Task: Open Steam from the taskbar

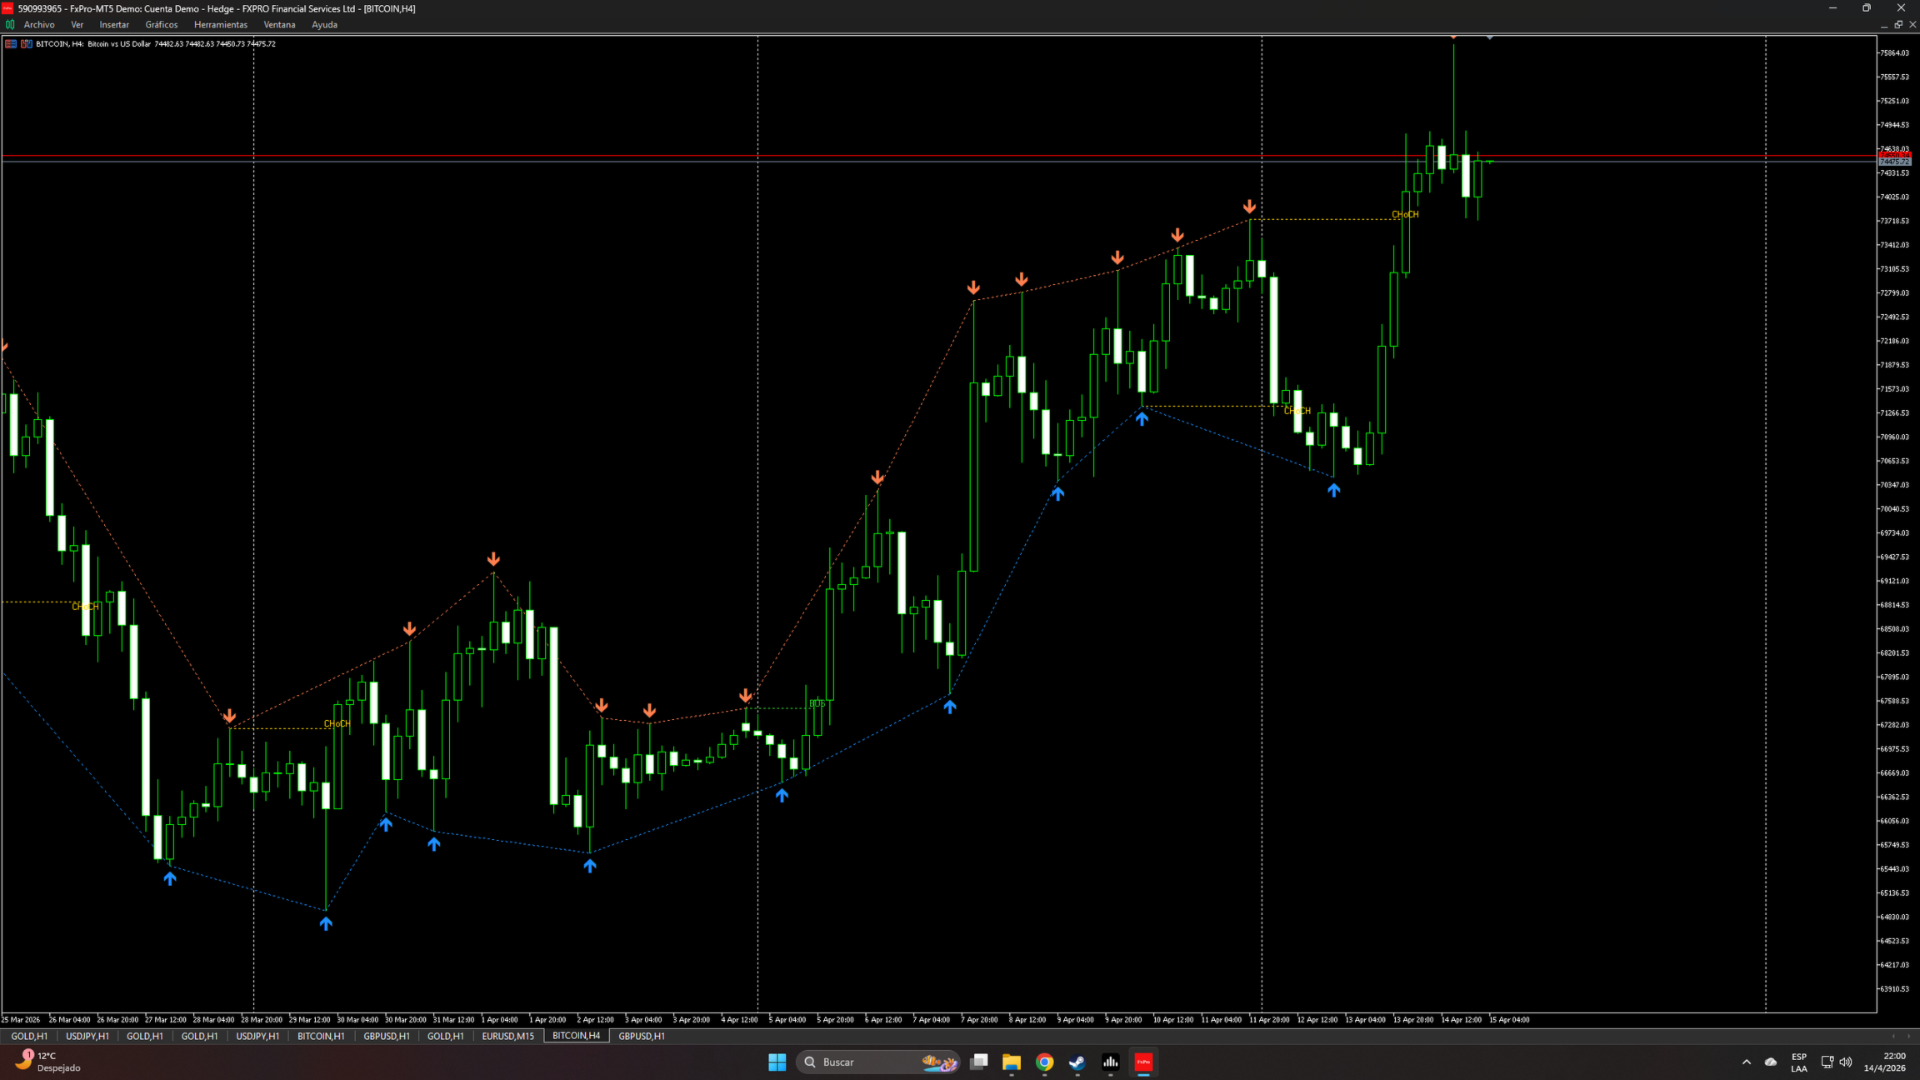Action: (x=1077, y=1062)
